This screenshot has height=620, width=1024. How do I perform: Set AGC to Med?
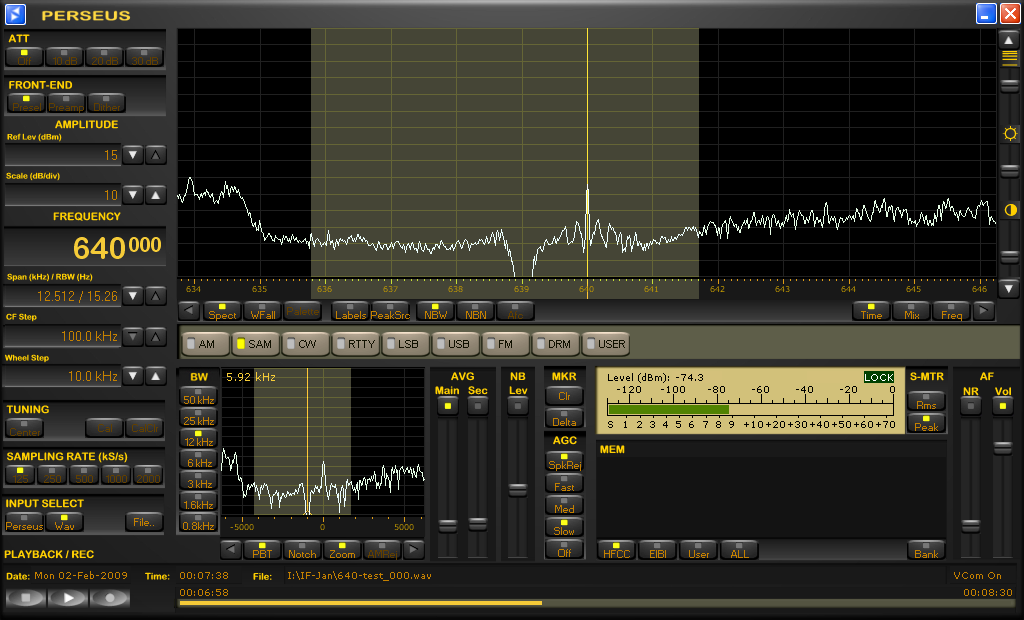[564, 505]
